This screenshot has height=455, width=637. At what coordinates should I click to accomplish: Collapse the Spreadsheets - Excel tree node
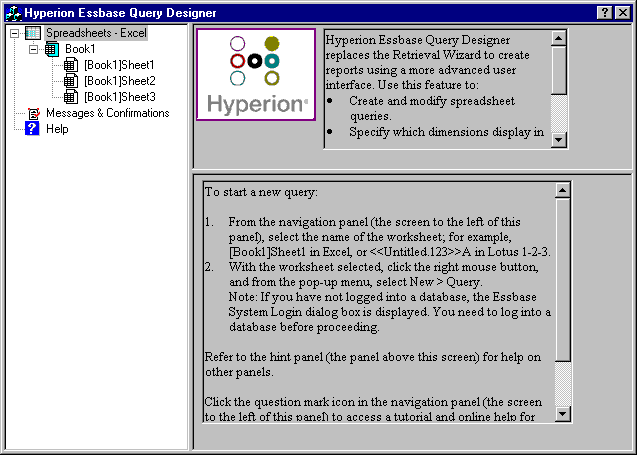13,33
